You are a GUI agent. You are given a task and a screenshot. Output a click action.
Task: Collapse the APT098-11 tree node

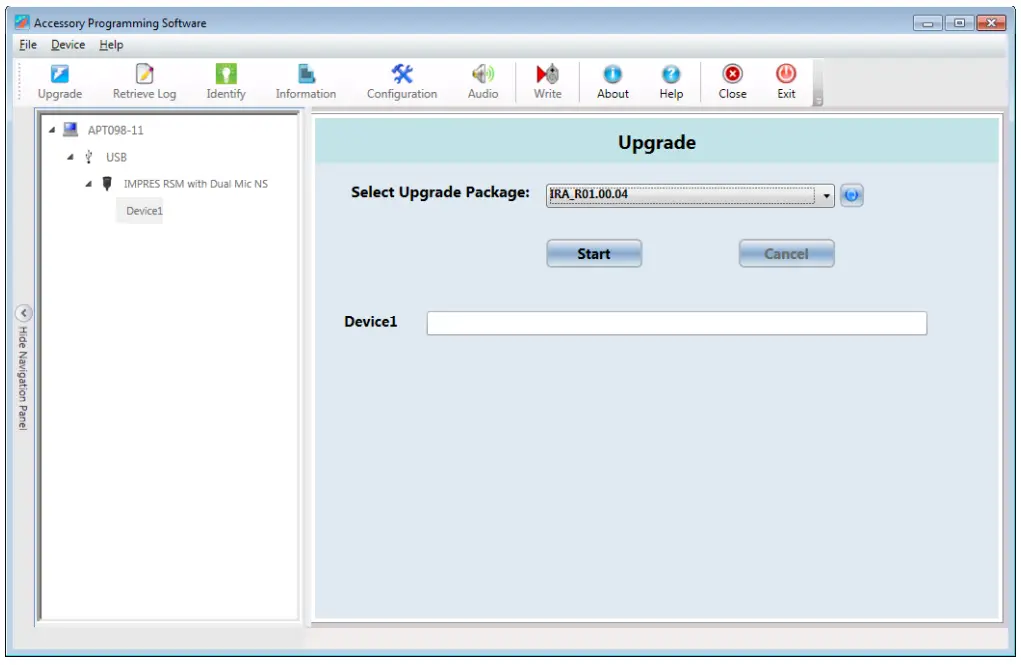pos(50,129)
